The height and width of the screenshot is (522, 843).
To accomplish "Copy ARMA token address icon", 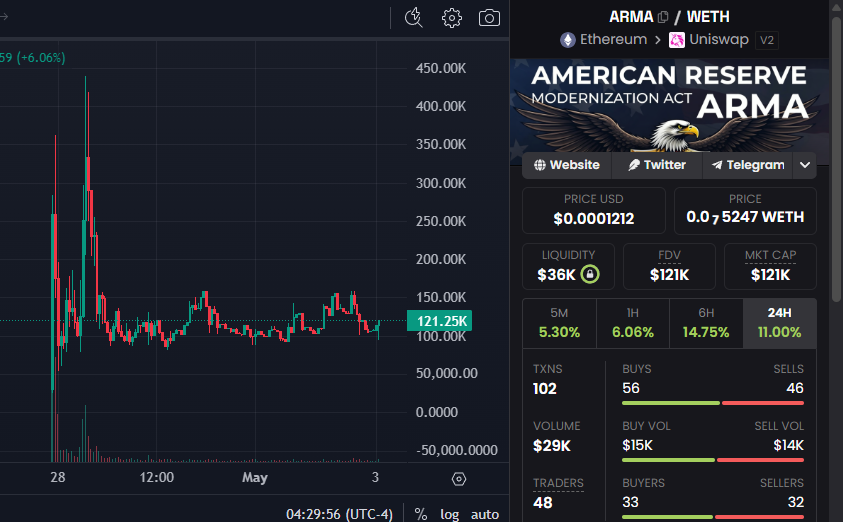I will tap(663, 17).
